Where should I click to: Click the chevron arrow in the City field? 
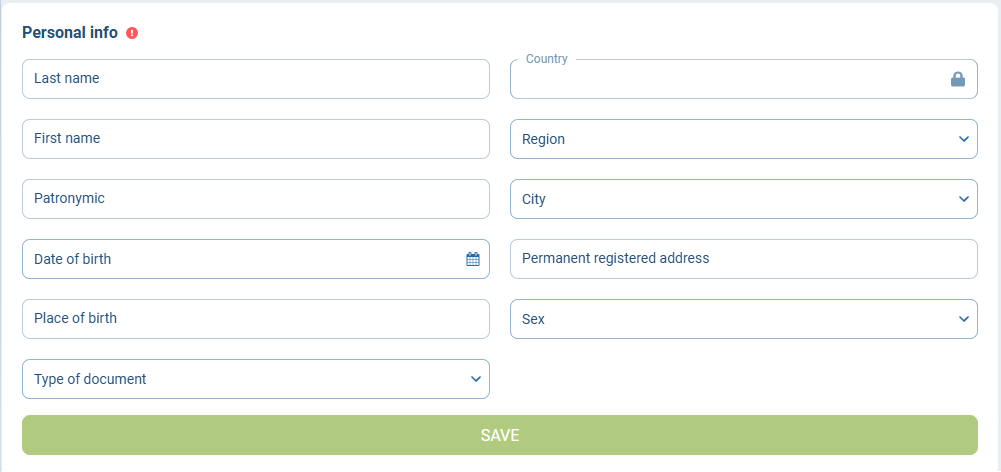point(963,199)
